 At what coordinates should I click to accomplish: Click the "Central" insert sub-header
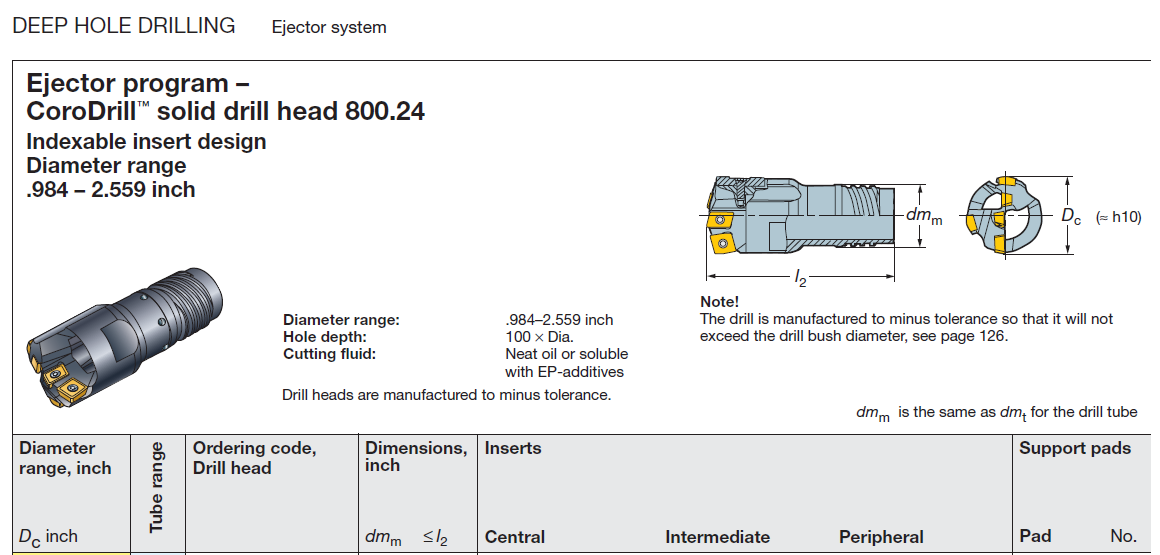tap(515, 537)
